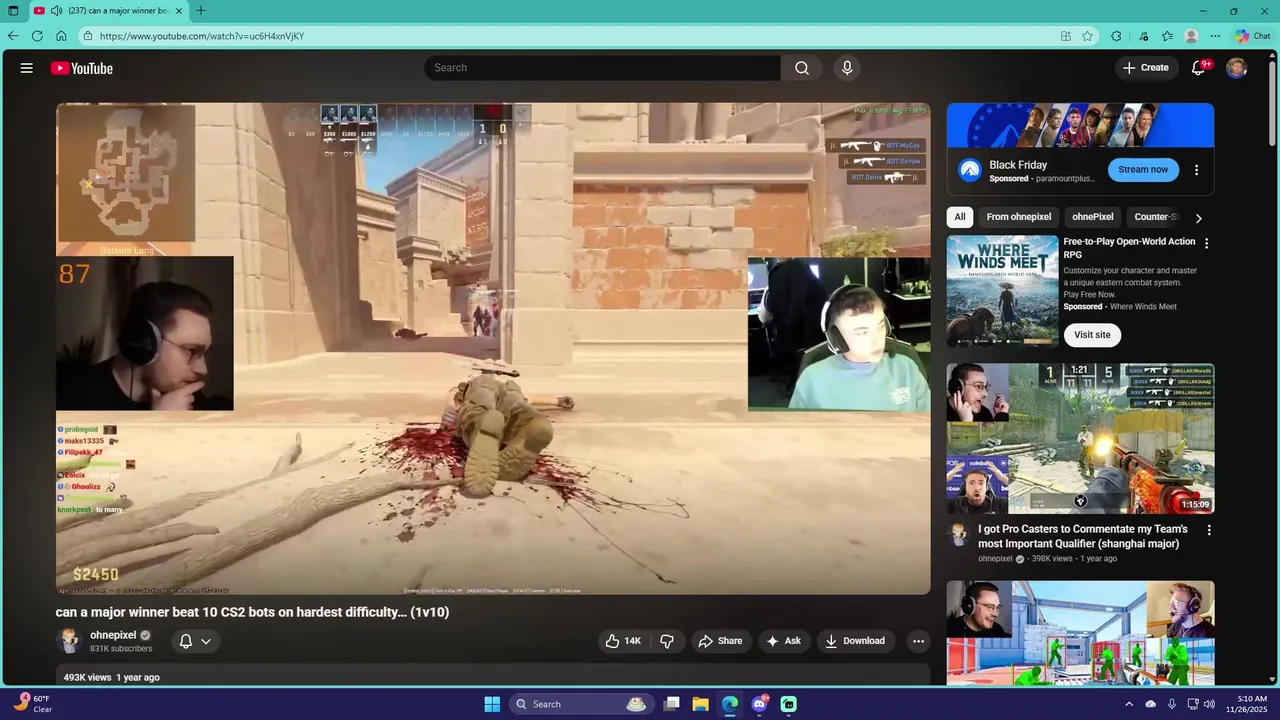The height and width of the screenshot is (720, 1280).
Task: Open more actions ellipsis under video
Action: tap(918, 641)
